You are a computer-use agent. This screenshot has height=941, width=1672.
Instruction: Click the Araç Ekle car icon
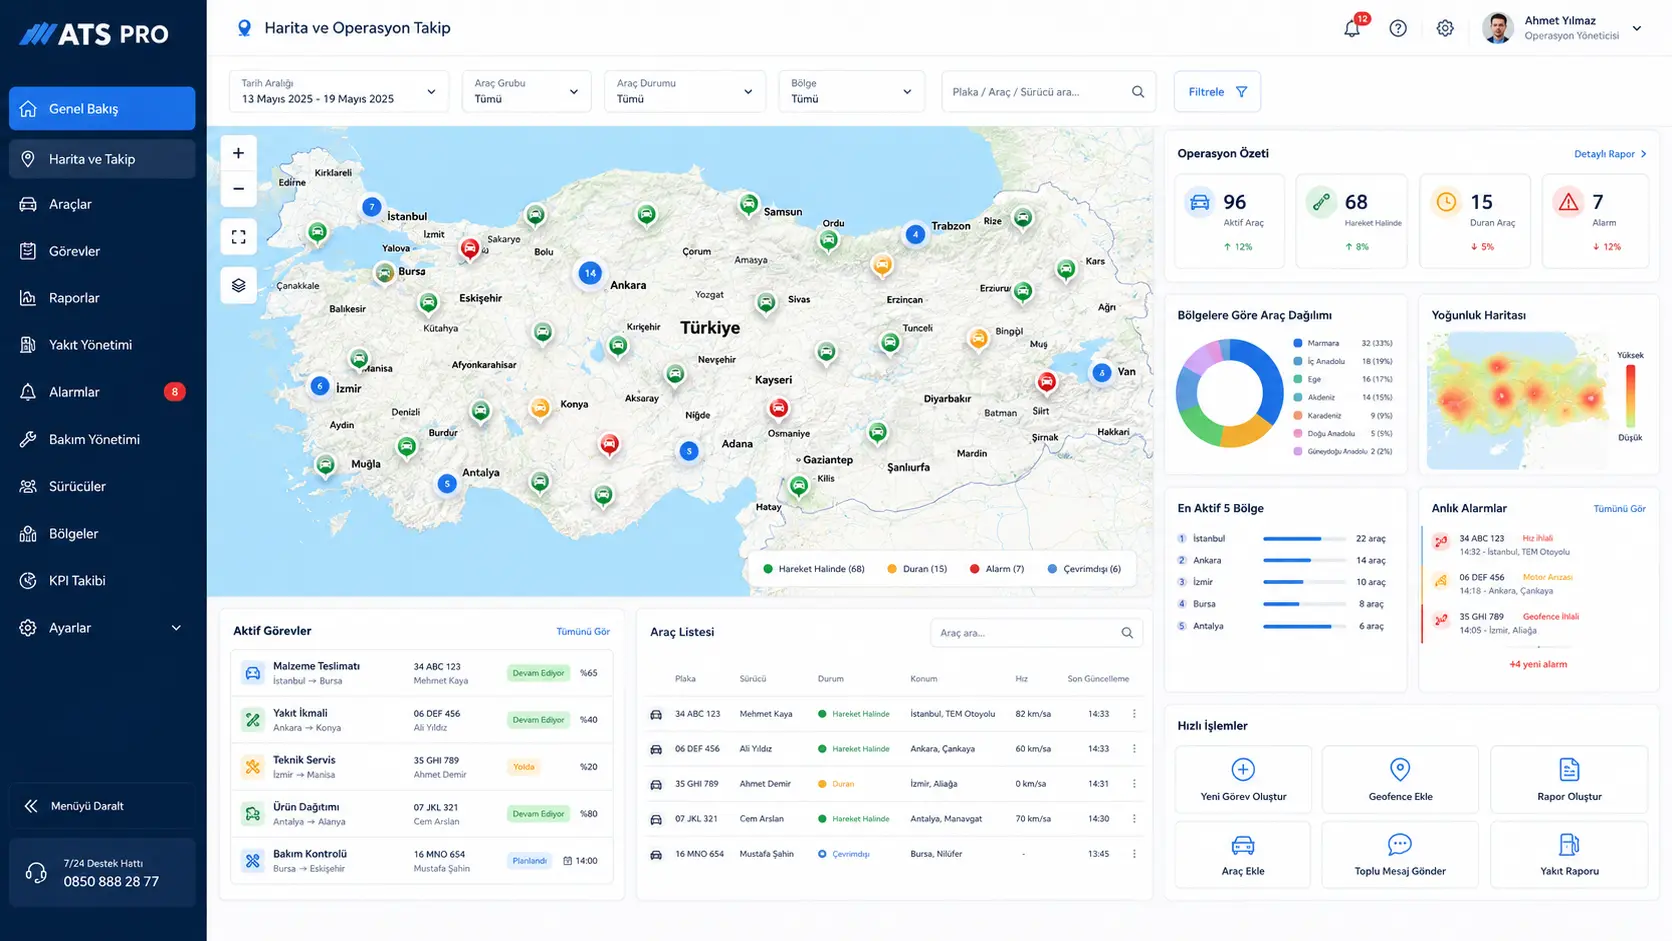[1243, 845]
